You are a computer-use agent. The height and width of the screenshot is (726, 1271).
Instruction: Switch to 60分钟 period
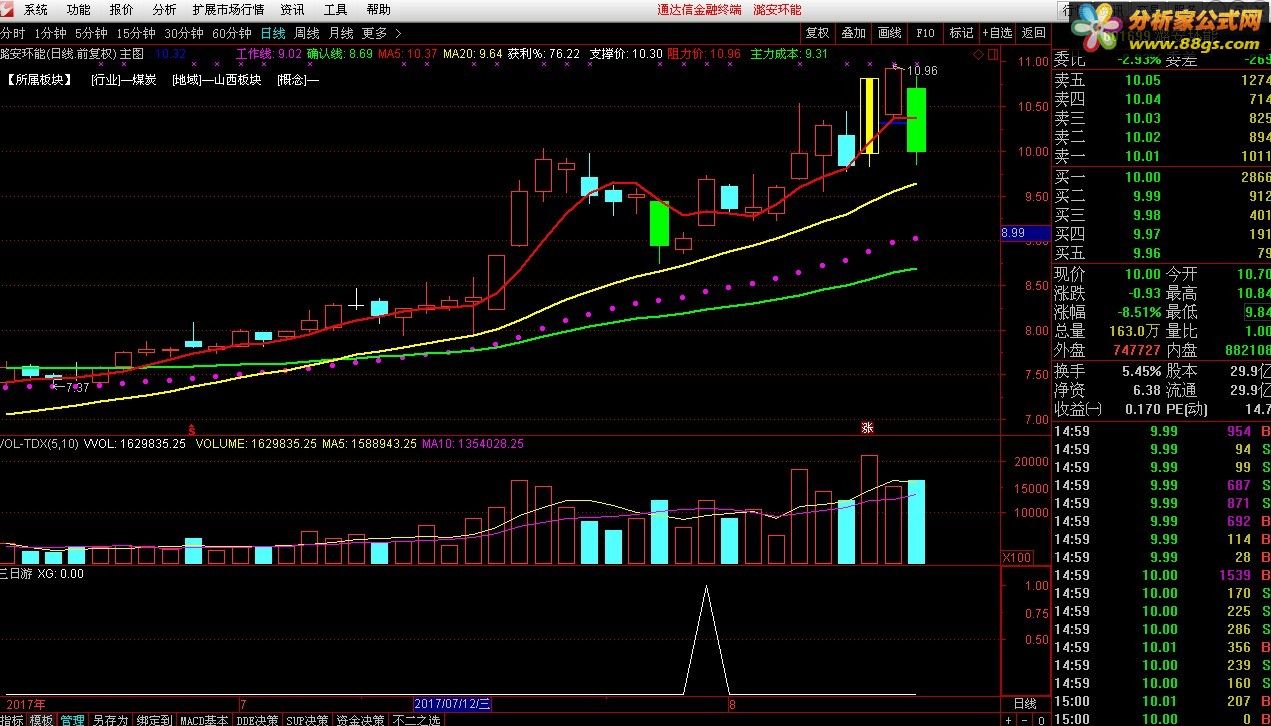232,33
